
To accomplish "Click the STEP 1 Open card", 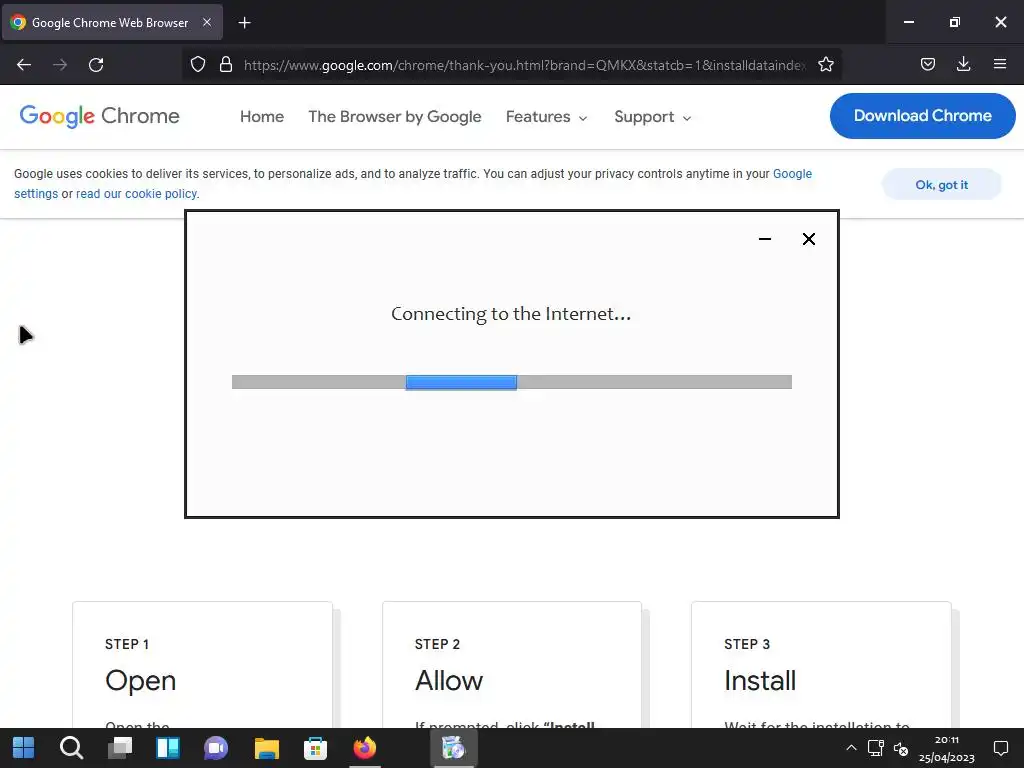I will point(202,665).
